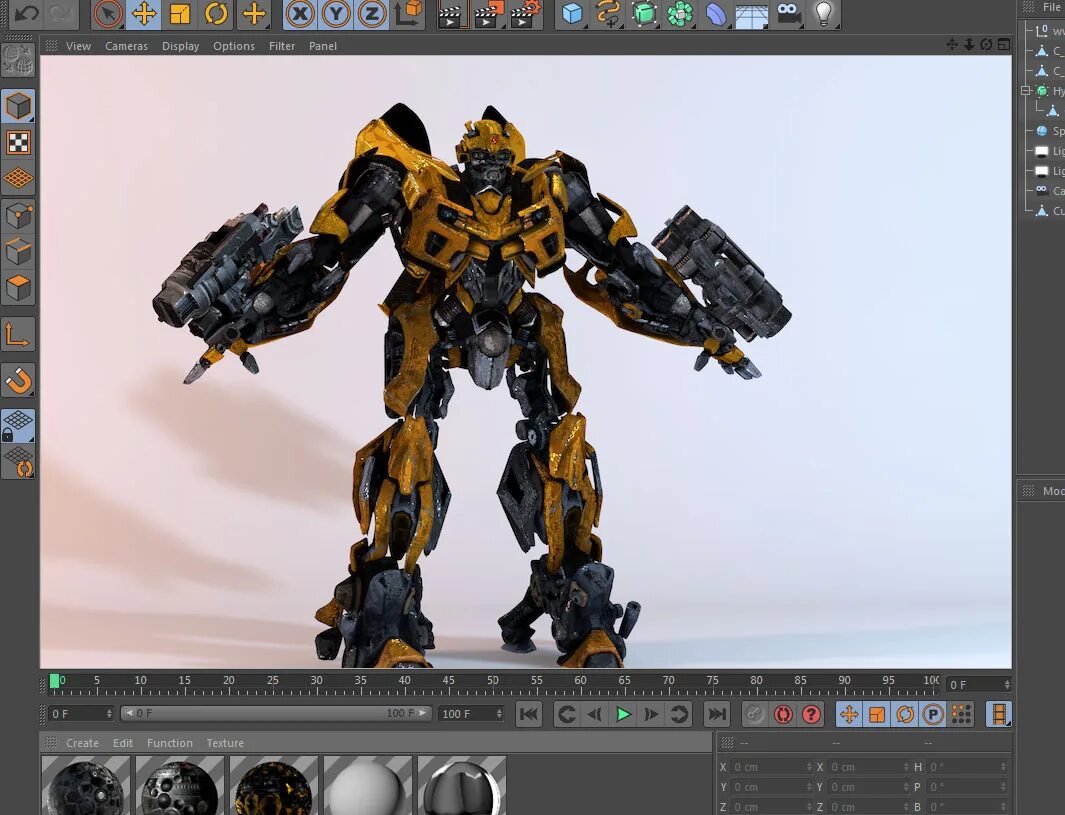Viewport: 1065px width, 815px height.
Task: Add a Light bulb object
Action: [x=823, y=14]
